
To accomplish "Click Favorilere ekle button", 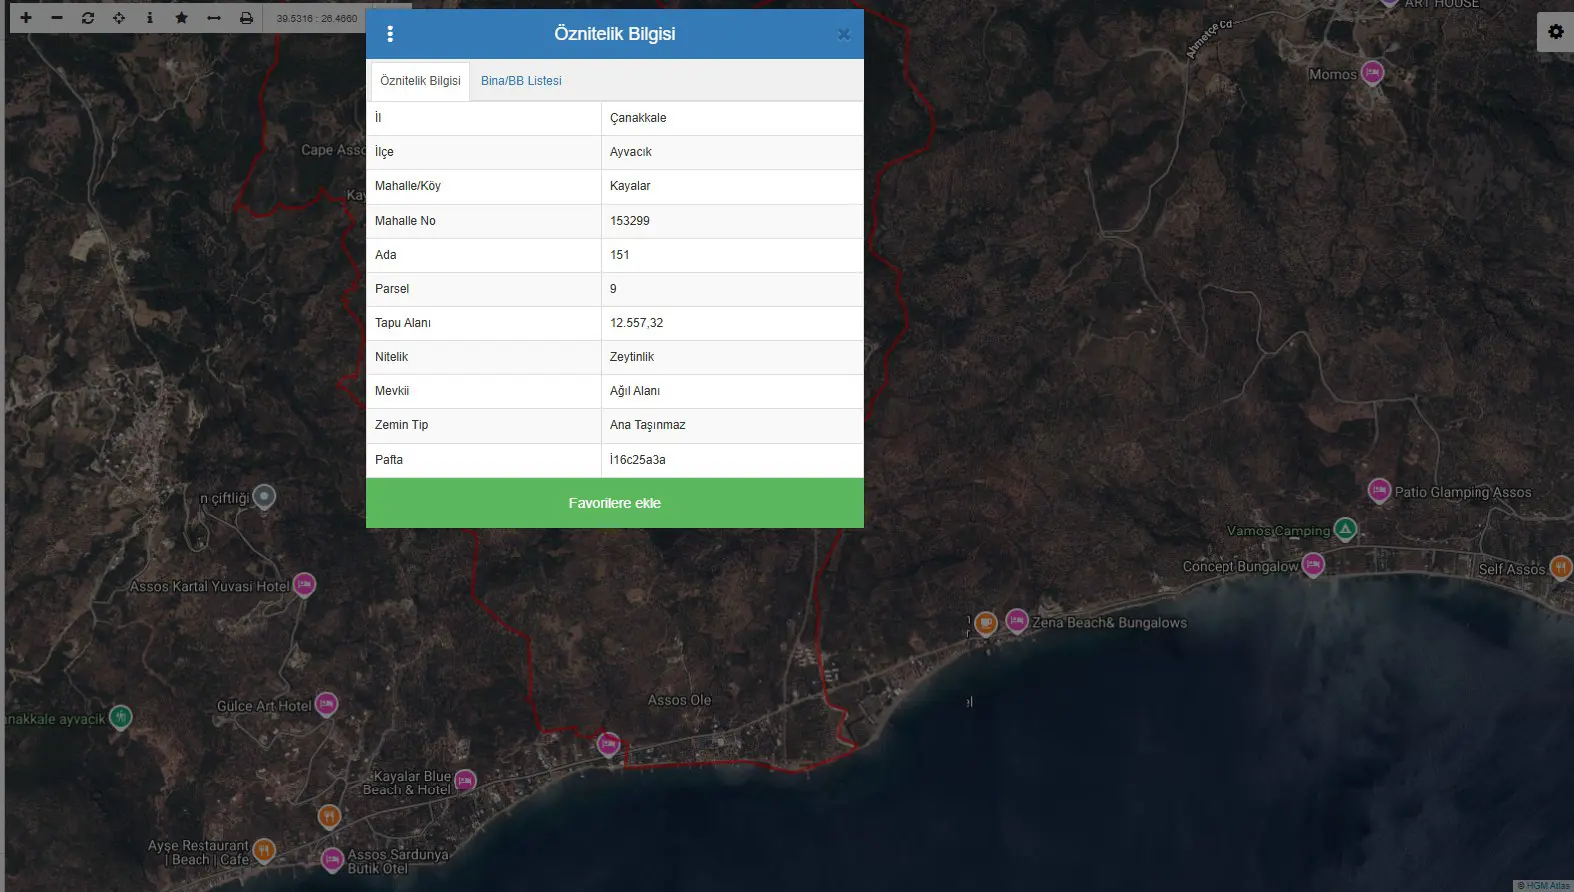I will coord(615,503).
